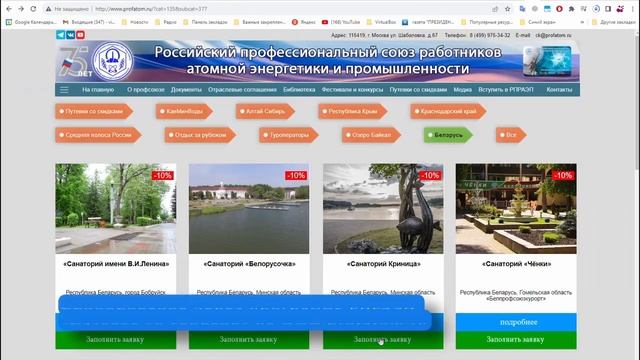Click the browser forward arrow
This screenshot has height=360, width=640.
(x=21, y=9)
